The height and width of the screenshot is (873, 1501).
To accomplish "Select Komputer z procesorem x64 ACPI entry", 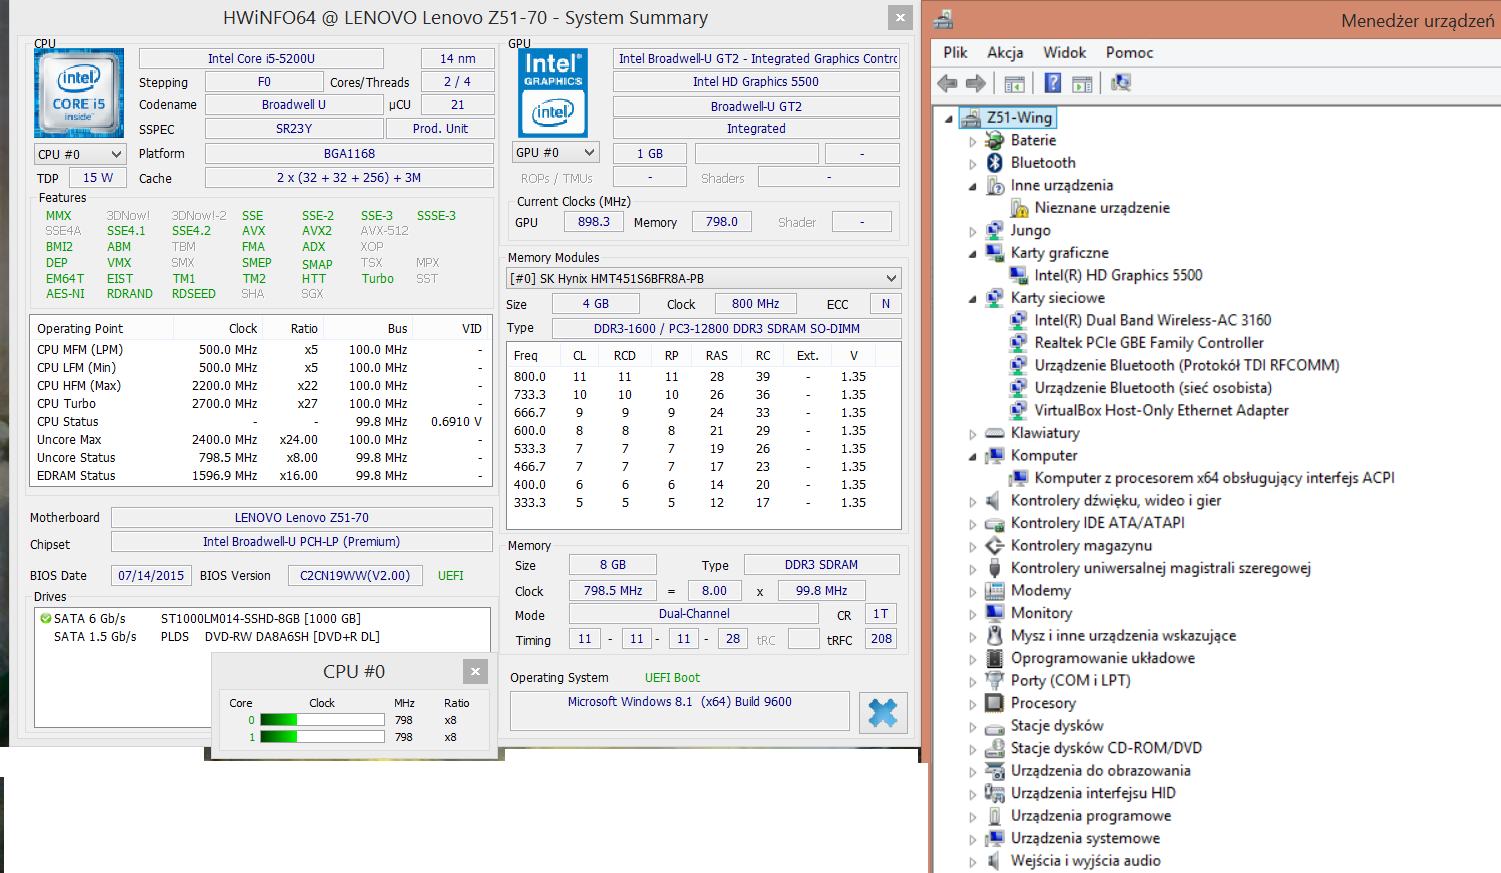I will pyautogui.click(x=1214, y=478).
